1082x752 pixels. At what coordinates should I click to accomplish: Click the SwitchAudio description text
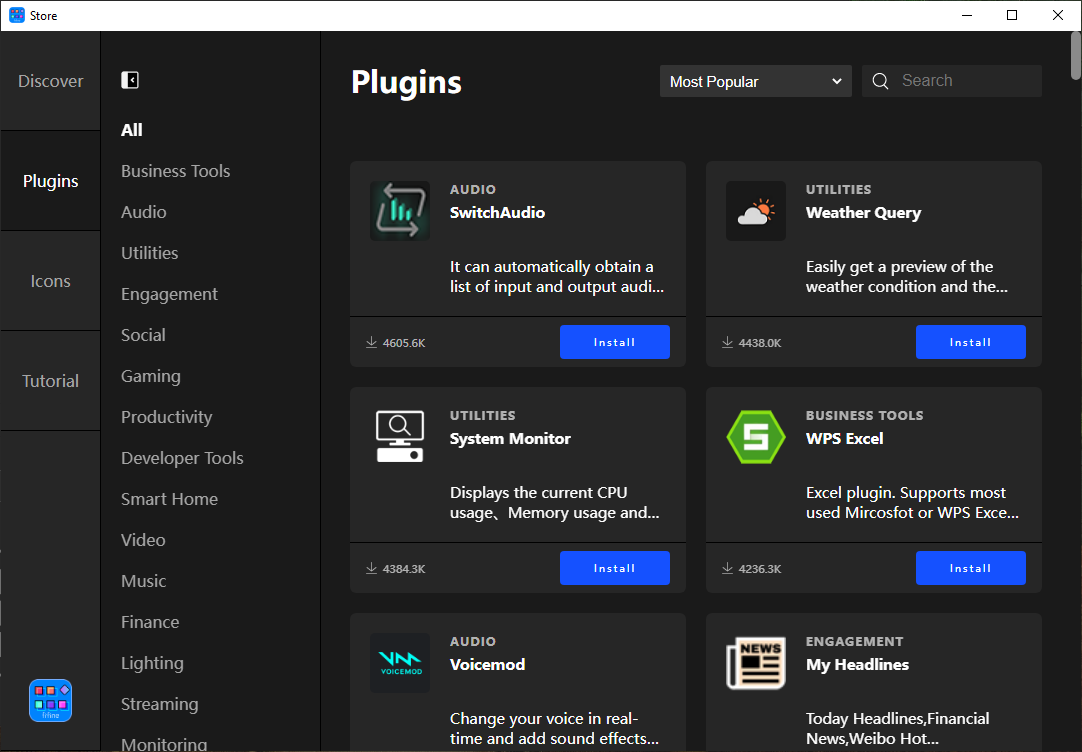coord(557,277)
